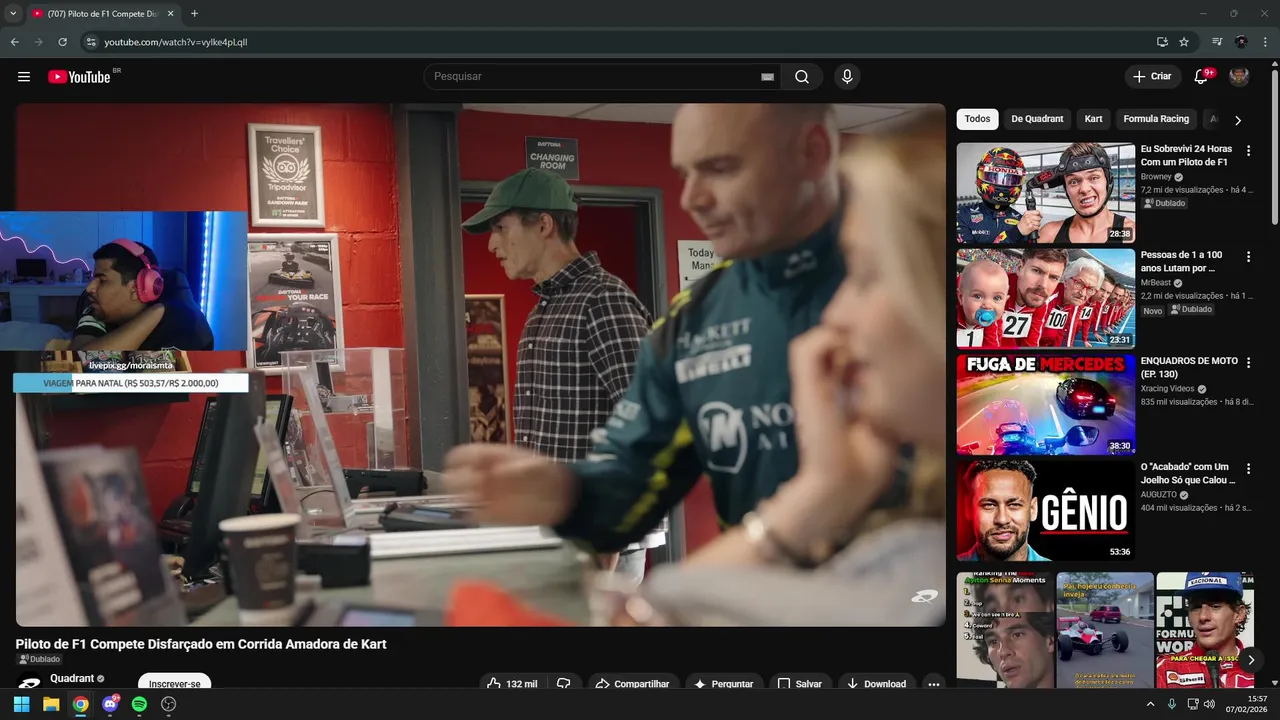Open options for Pessoas de 1 a 100 video
This screenshot has height=720, width=1280.
[x=1248, y=257]
